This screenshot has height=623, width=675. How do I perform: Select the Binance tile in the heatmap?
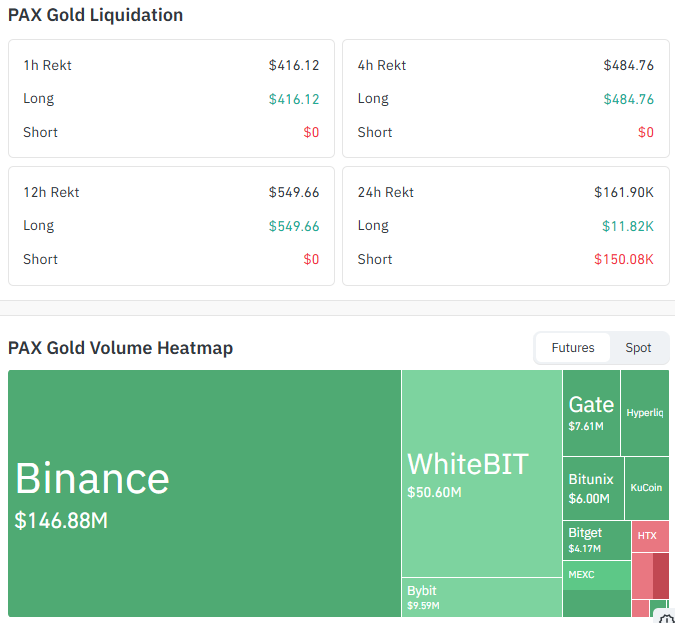(204, 493)
